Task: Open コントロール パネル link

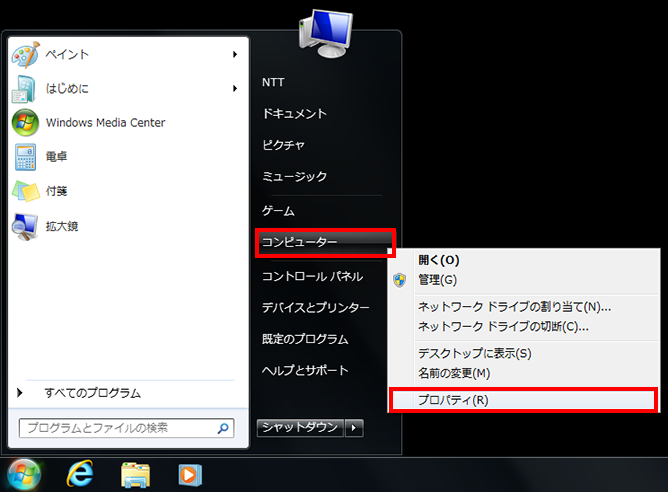Action: click(311, 276)
